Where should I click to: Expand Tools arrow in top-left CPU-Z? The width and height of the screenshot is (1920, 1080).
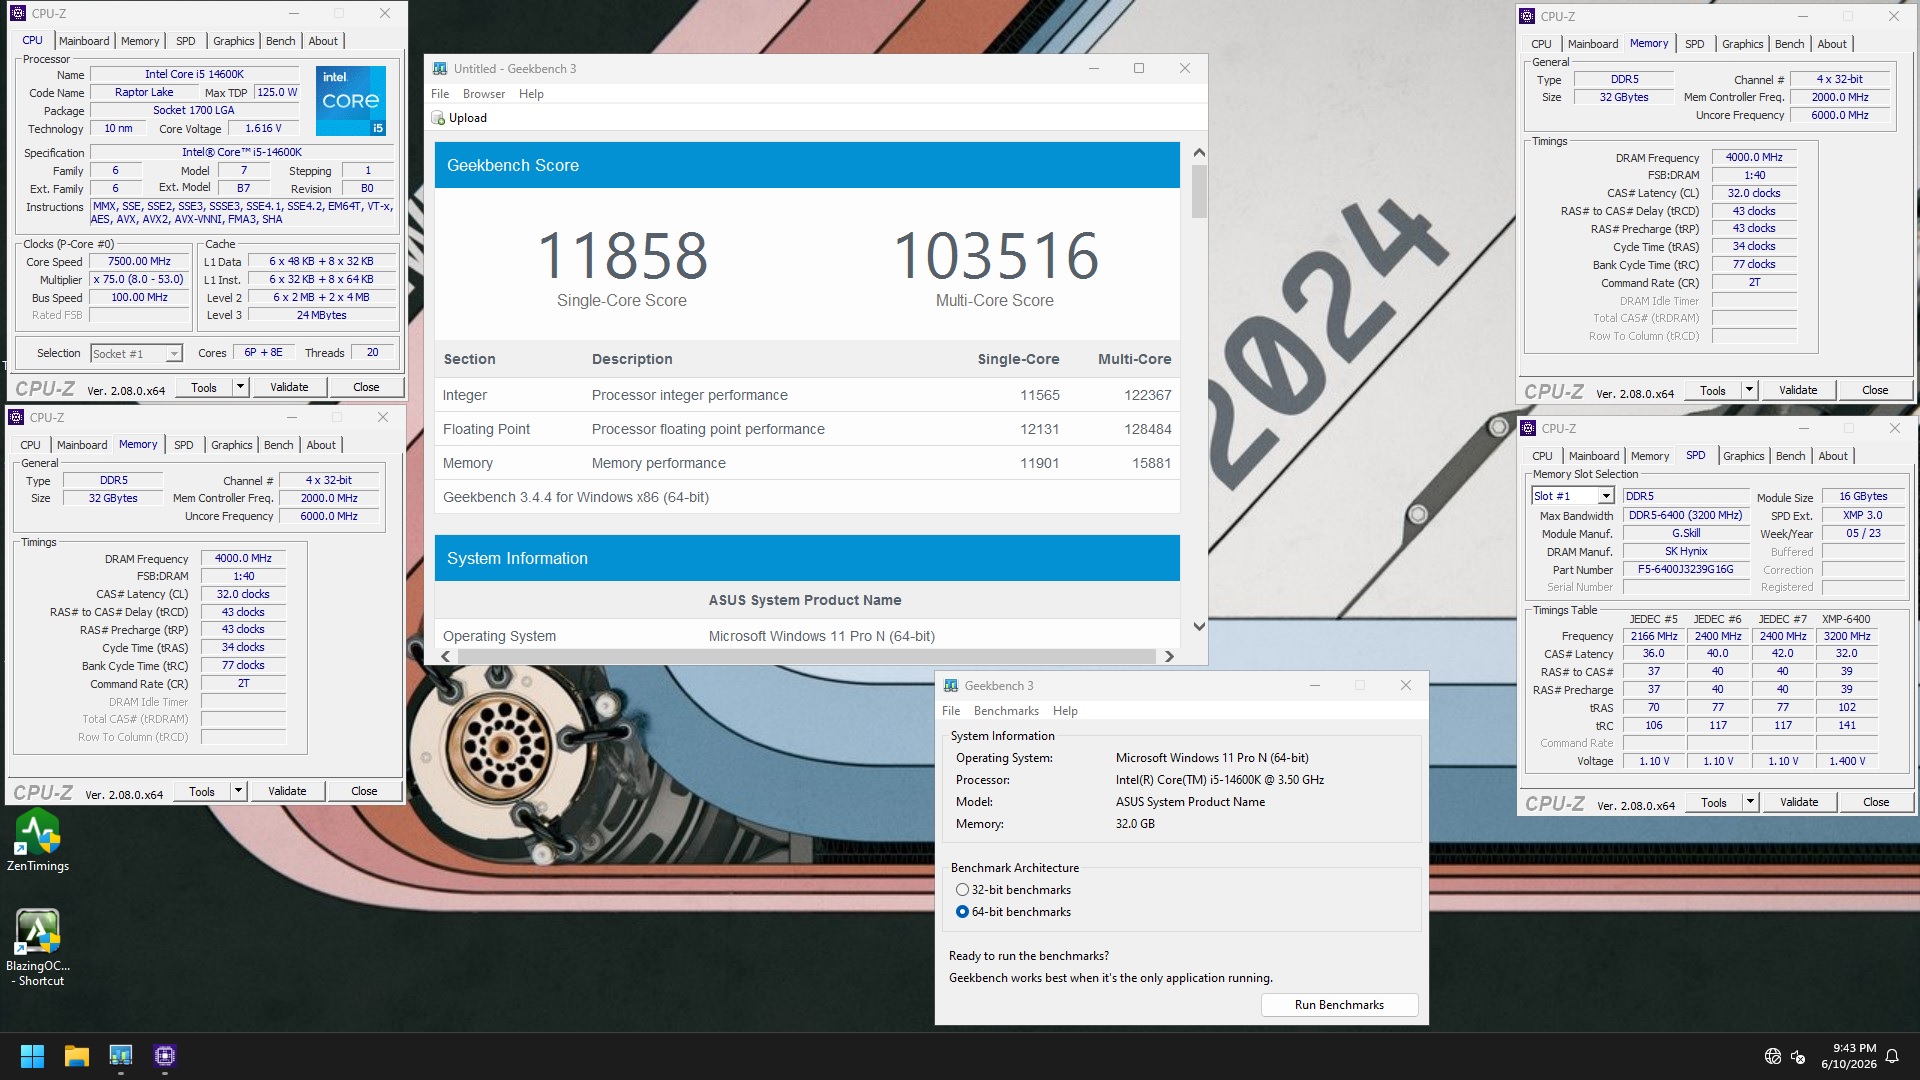(x=240, y=387)
